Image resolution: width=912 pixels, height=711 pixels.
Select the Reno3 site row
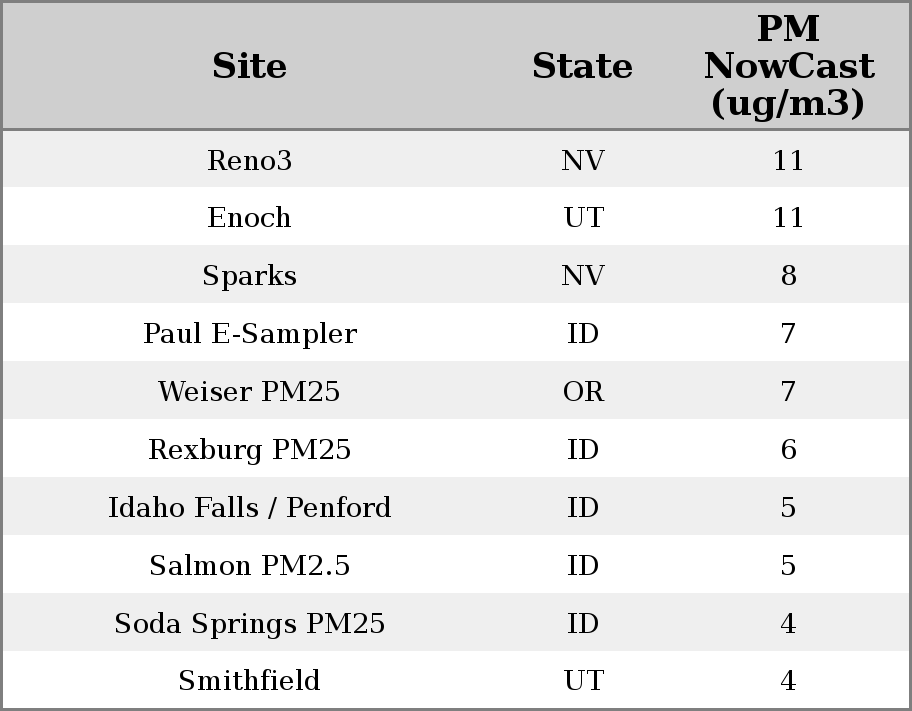(249, 160)
